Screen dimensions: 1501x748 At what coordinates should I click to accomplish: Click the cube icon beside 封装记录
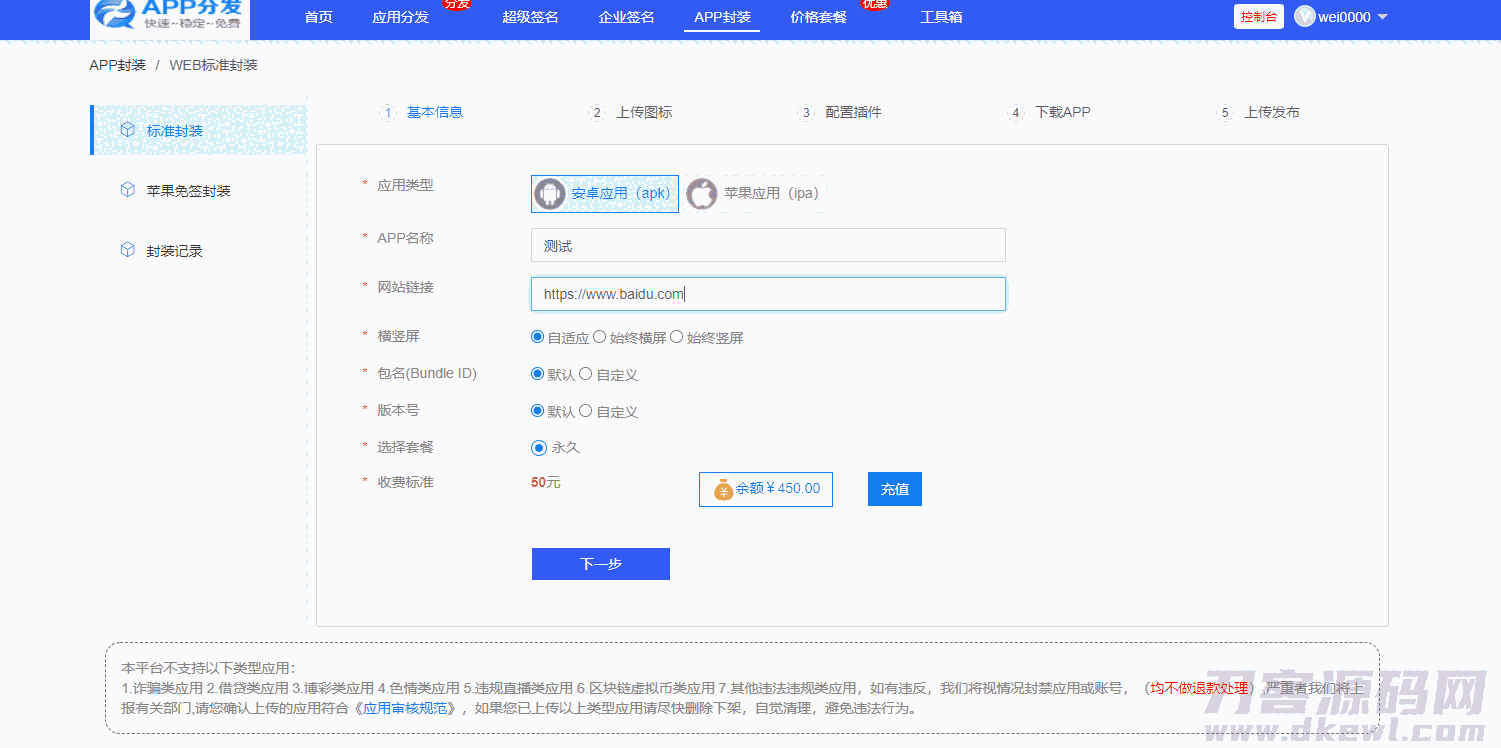point(127,250)
